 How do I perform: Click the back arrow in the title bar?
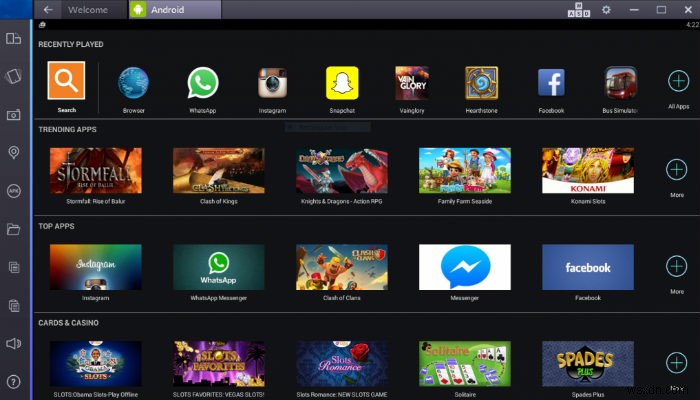point(48,9)
